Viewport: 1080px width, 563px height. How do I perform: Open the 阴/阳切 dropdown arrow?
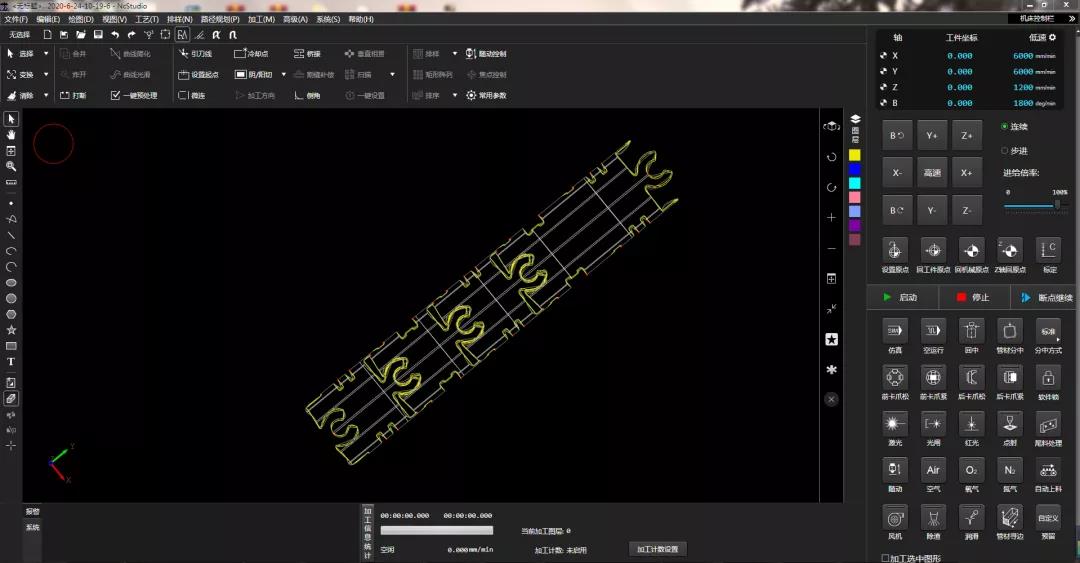tap(283, 74)
